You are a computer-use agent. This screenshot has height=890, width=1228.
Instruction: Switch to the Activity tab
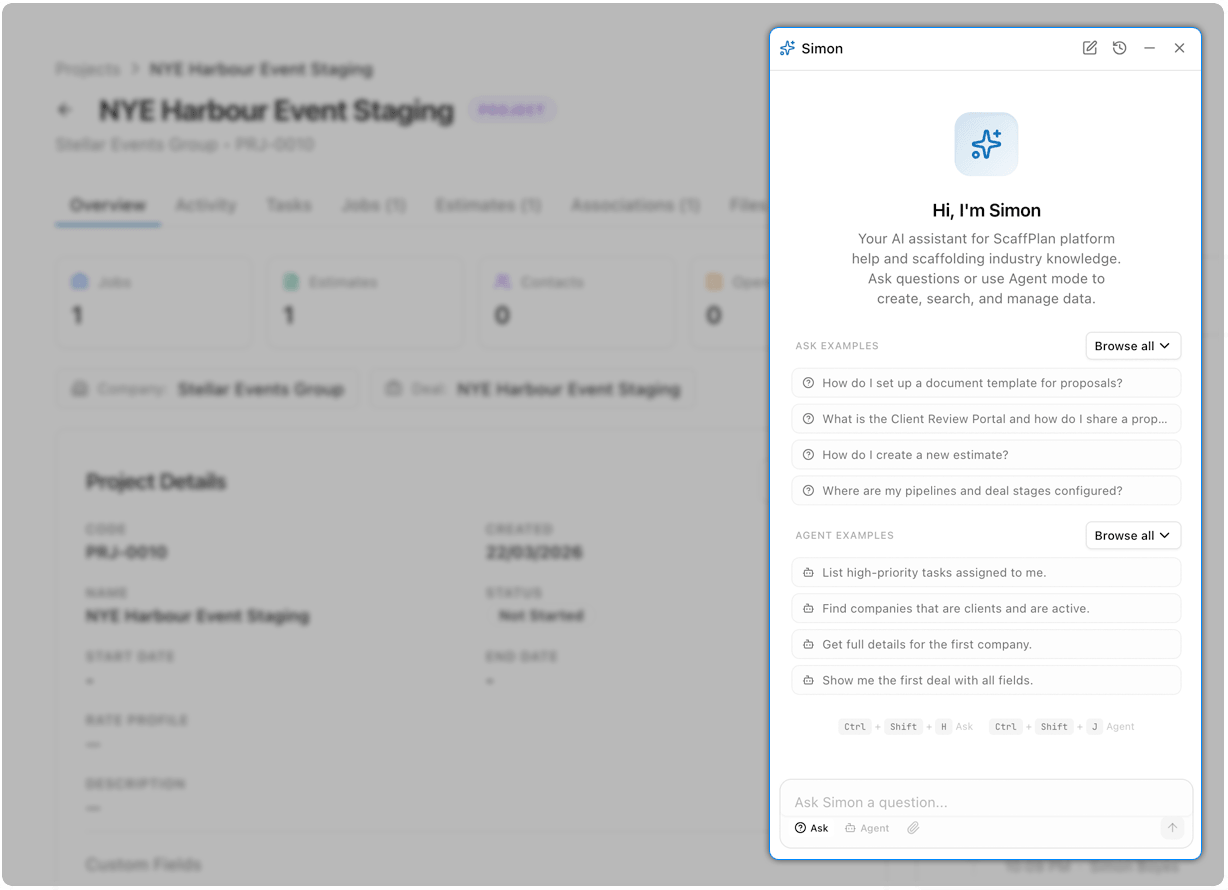[206, 205]
